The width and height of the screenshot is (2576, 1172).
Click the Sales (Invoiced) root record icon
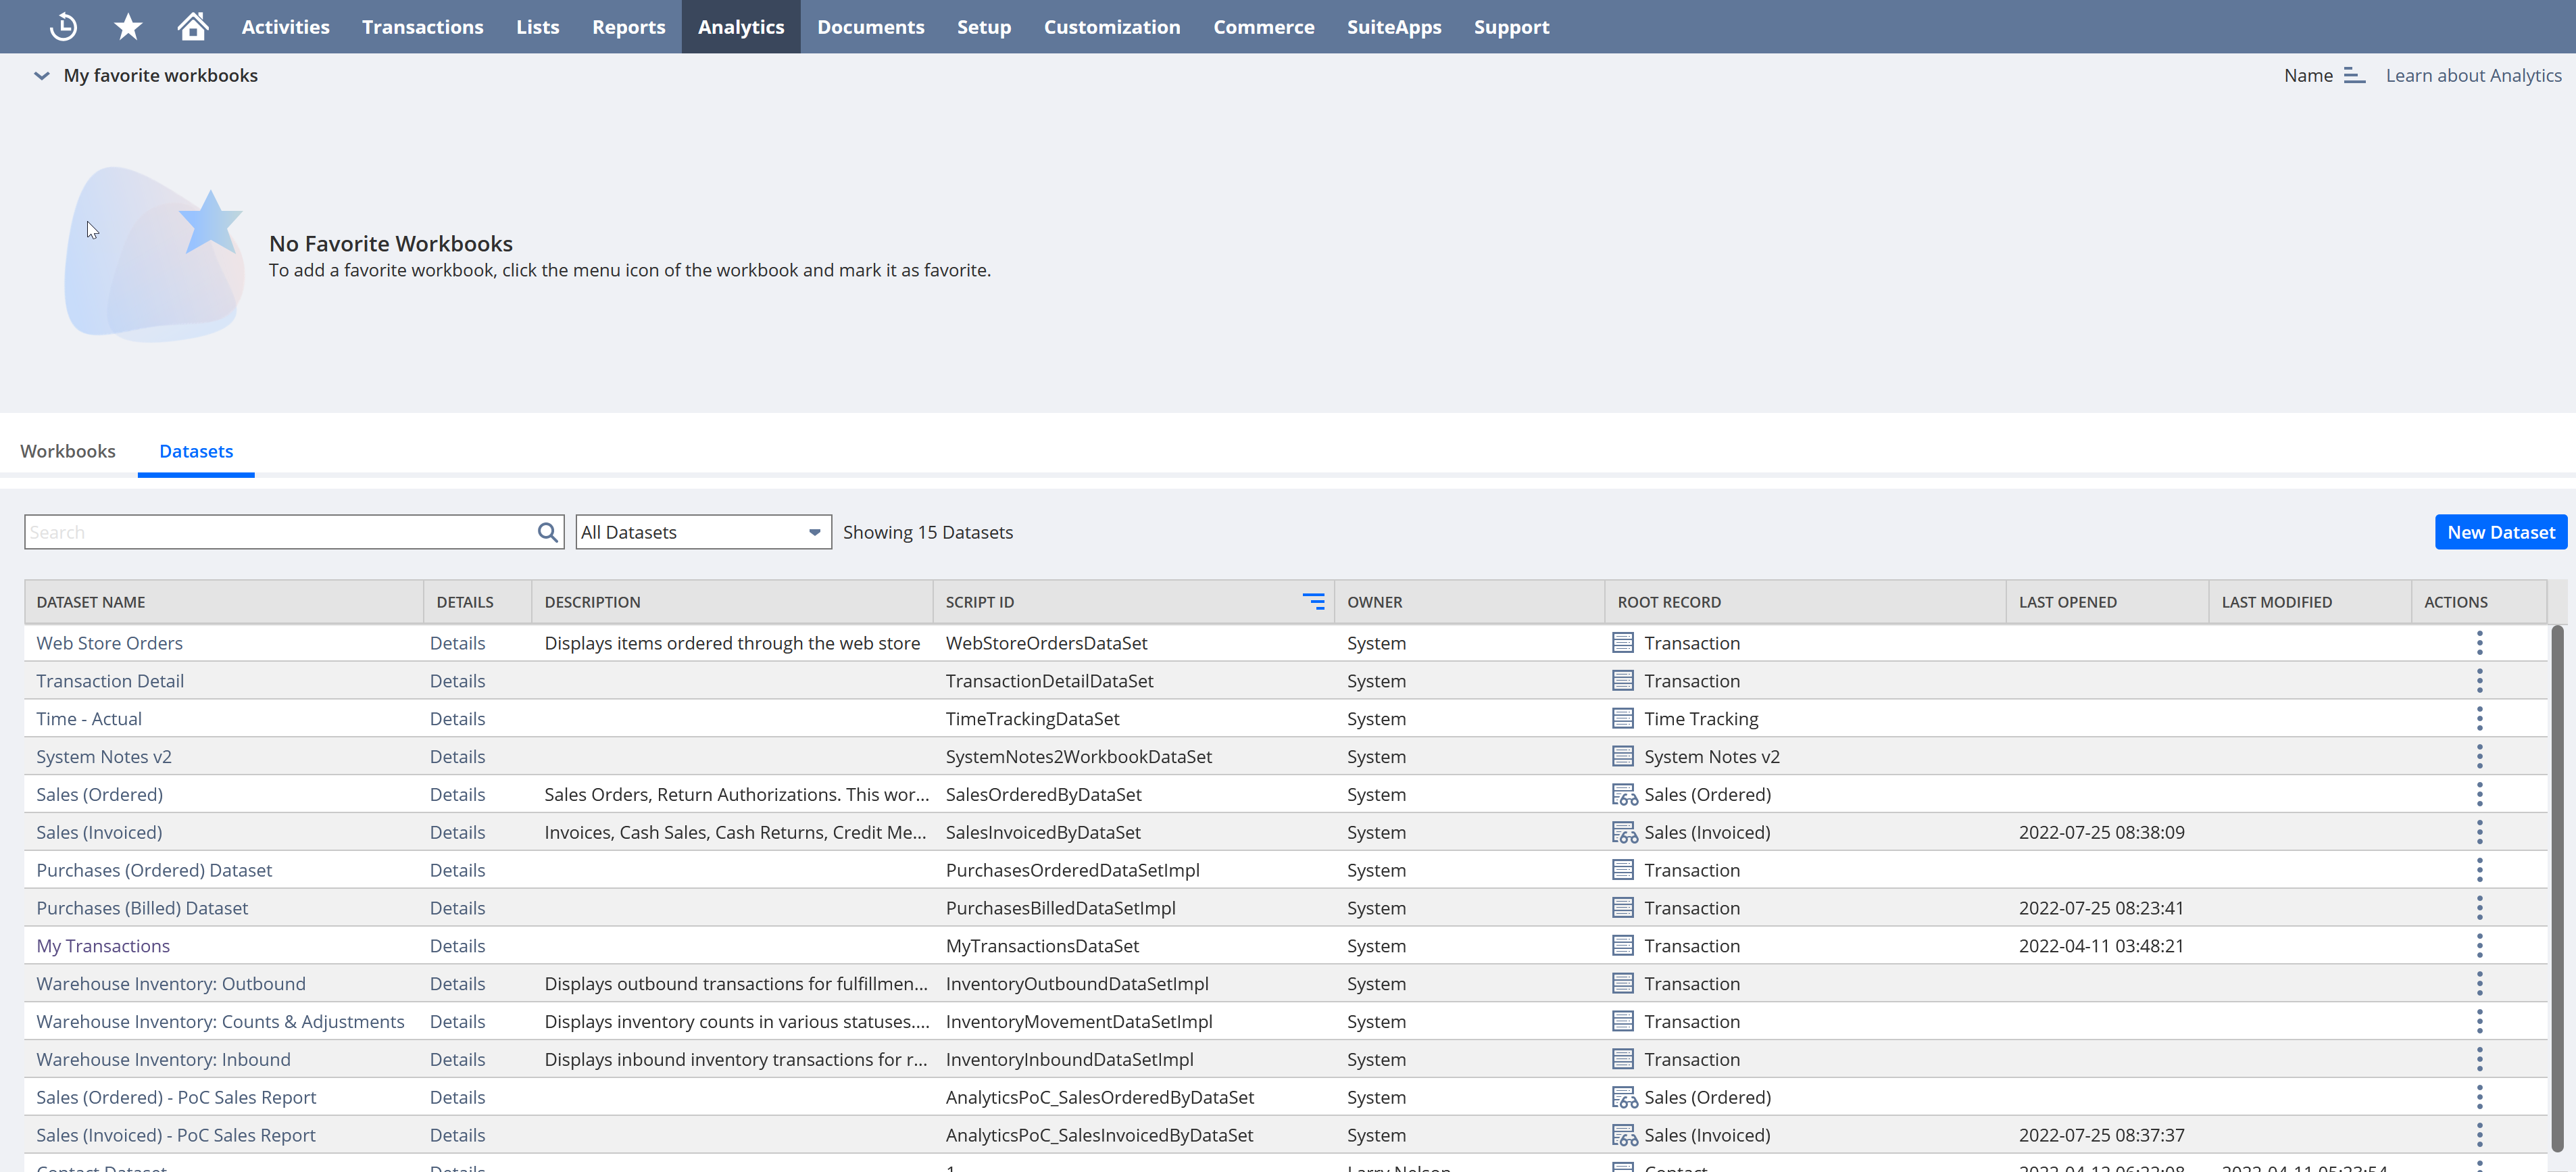coord(1625,832)
